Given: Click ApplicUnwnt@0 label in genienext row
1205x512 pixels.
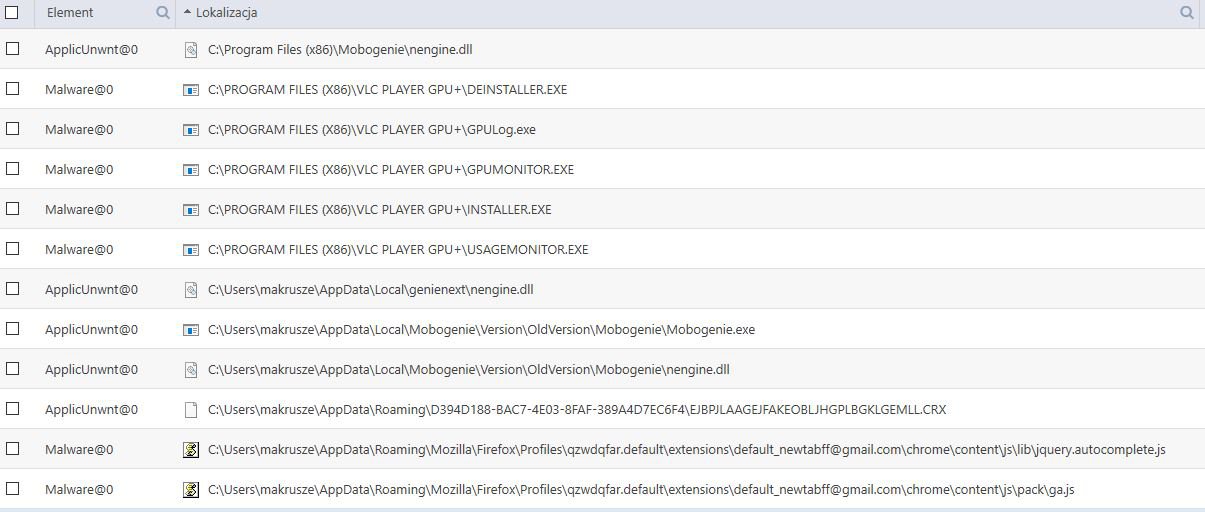Looking at the screenshot, I should click(x=92, y=289).
